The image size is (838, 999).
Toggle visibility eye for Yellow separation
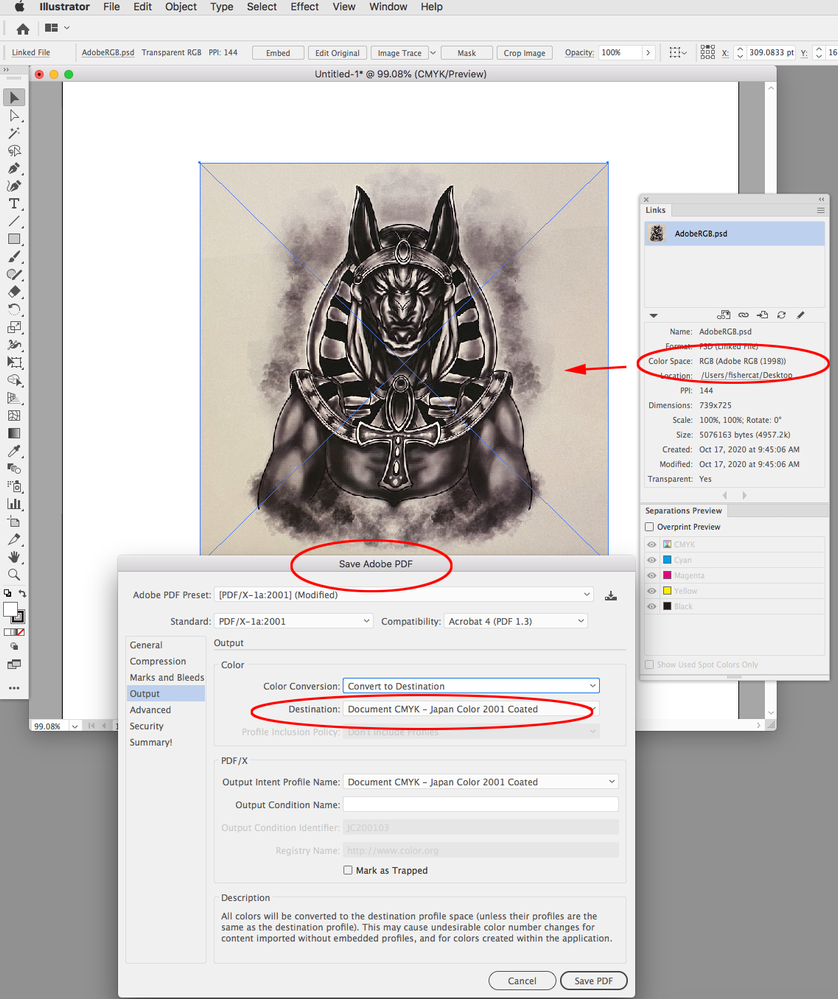(x=651, y=591)
